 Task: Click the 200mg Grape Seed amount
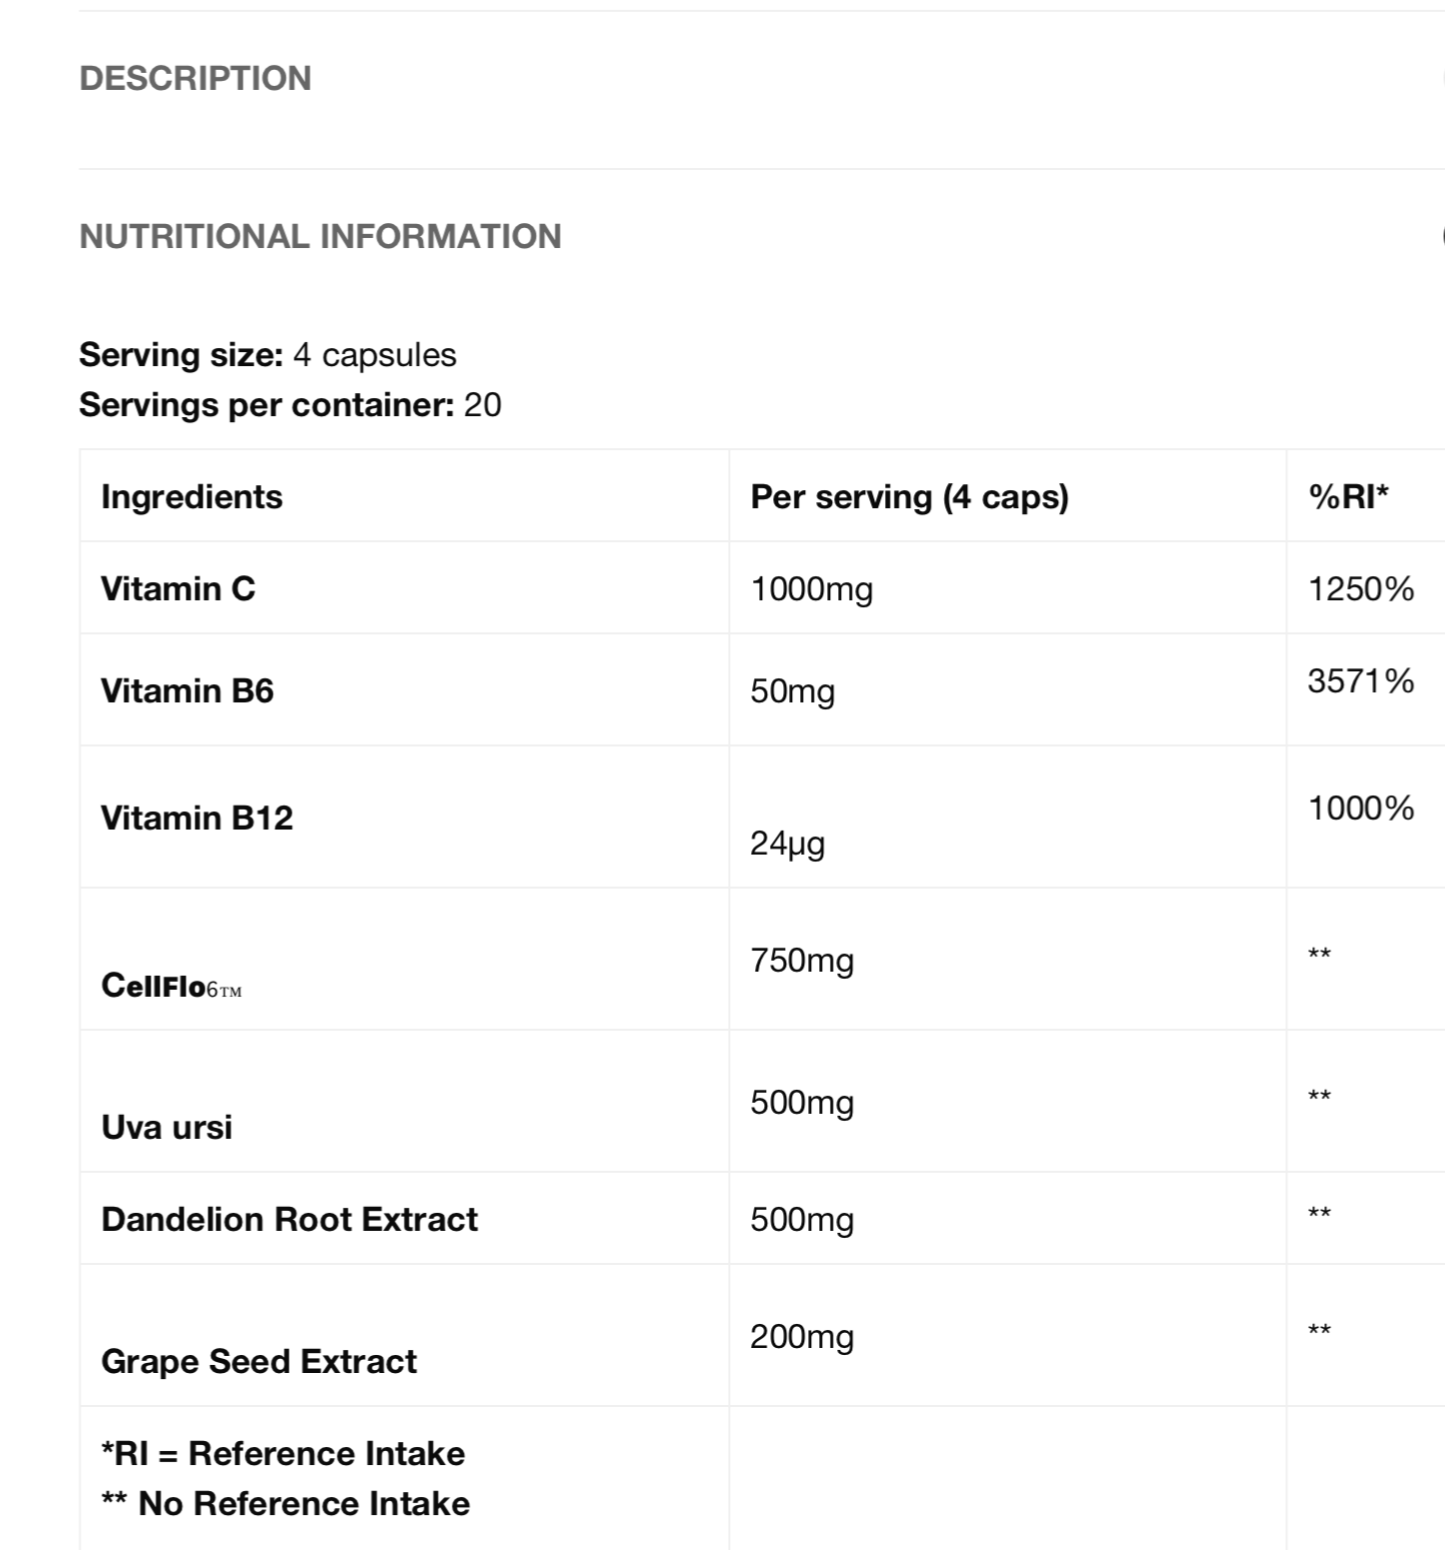[x=802, y=1337]
